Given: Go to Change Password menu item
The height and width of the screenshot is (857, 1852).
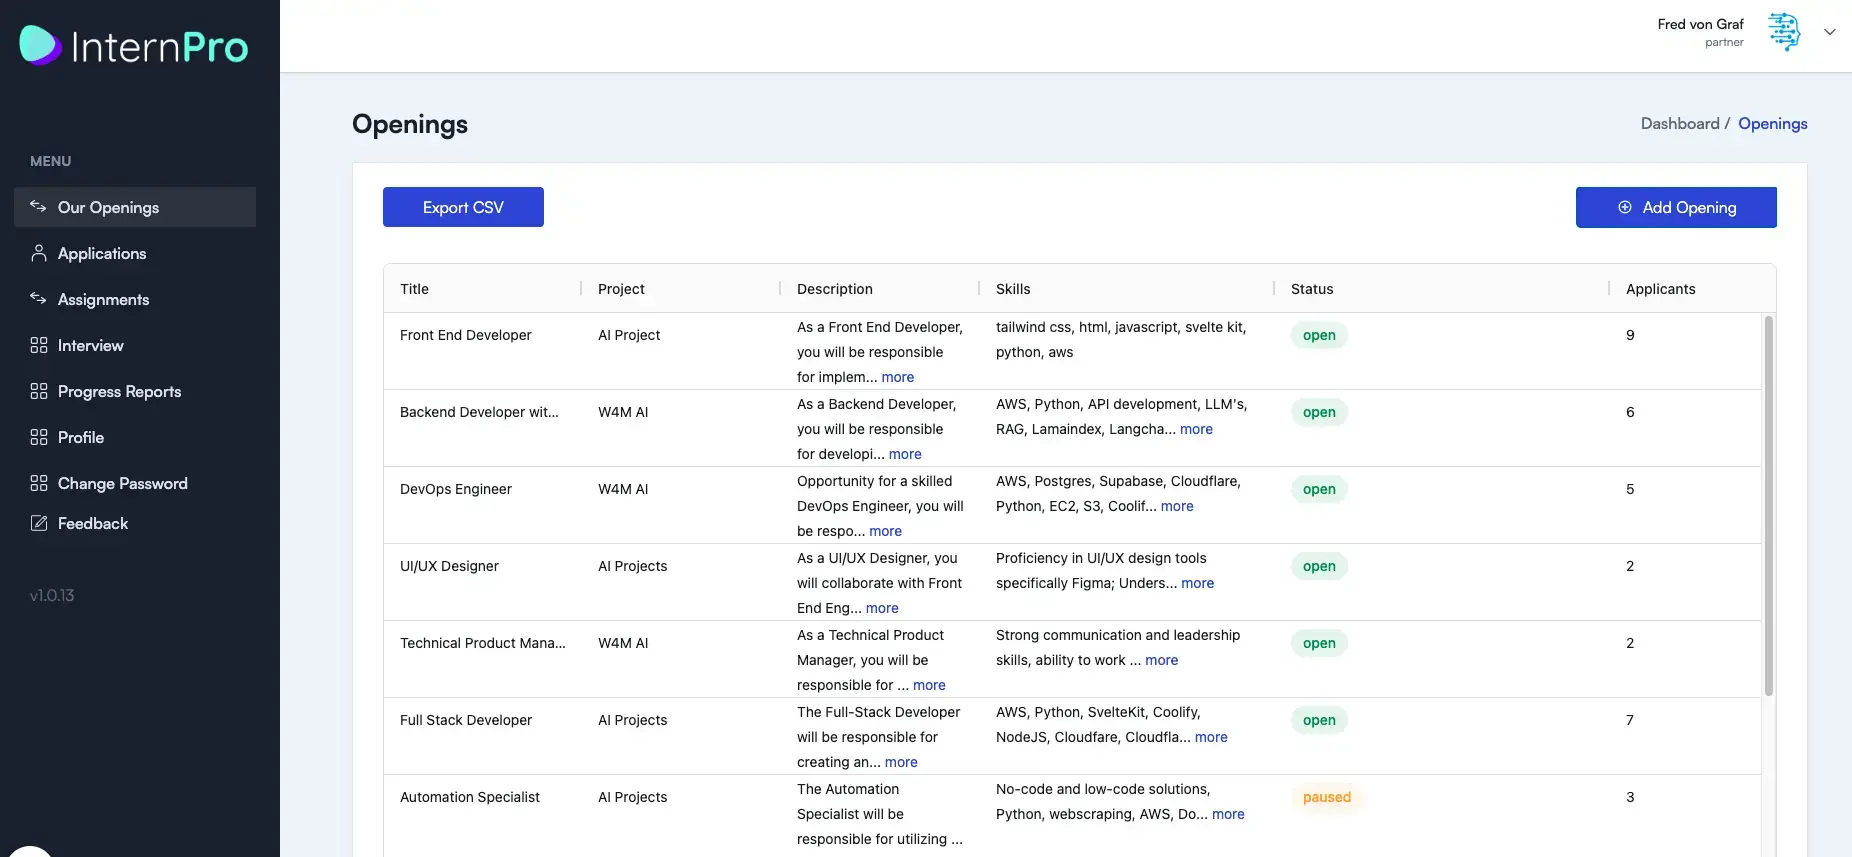Looking at the screenshot, I should coord(122,483).
